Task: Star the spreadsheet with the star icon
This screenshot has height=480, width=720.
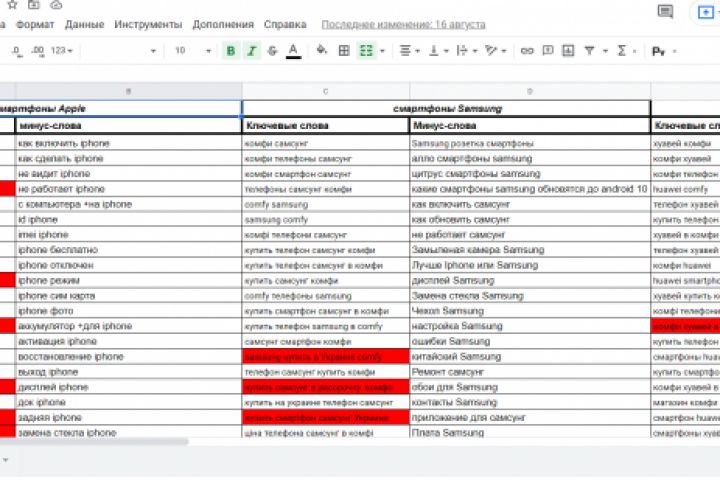Action: 12,4
